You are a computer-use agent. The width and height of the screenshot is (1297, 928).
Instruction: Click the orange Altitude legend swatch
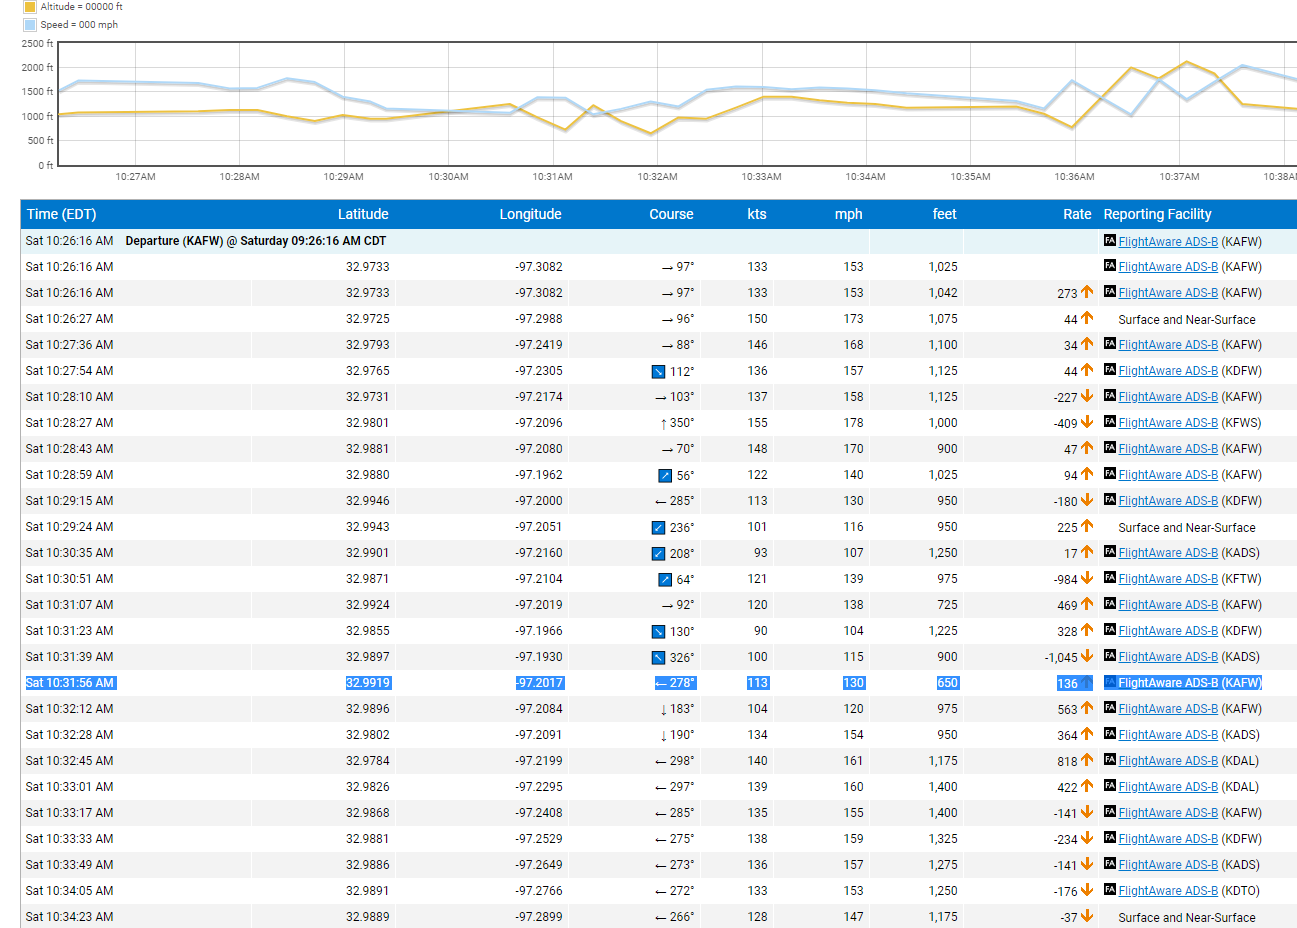(30, 7)
